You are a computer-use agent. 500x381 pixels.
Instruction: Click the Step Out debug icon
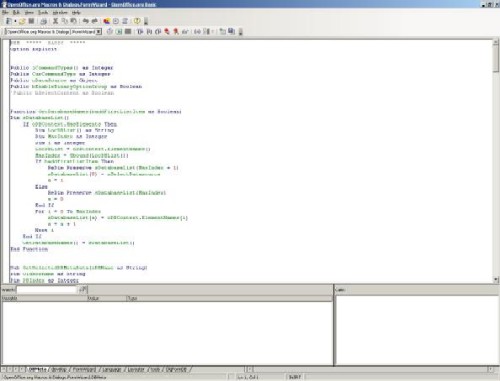158,32
